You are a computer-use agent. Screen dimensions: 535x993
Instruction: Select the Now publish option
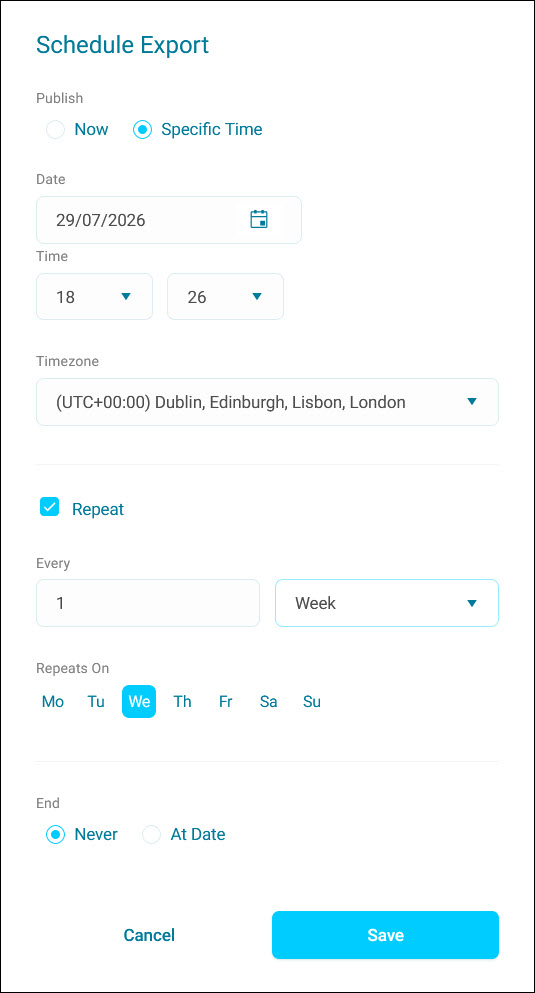pos(56,130)
